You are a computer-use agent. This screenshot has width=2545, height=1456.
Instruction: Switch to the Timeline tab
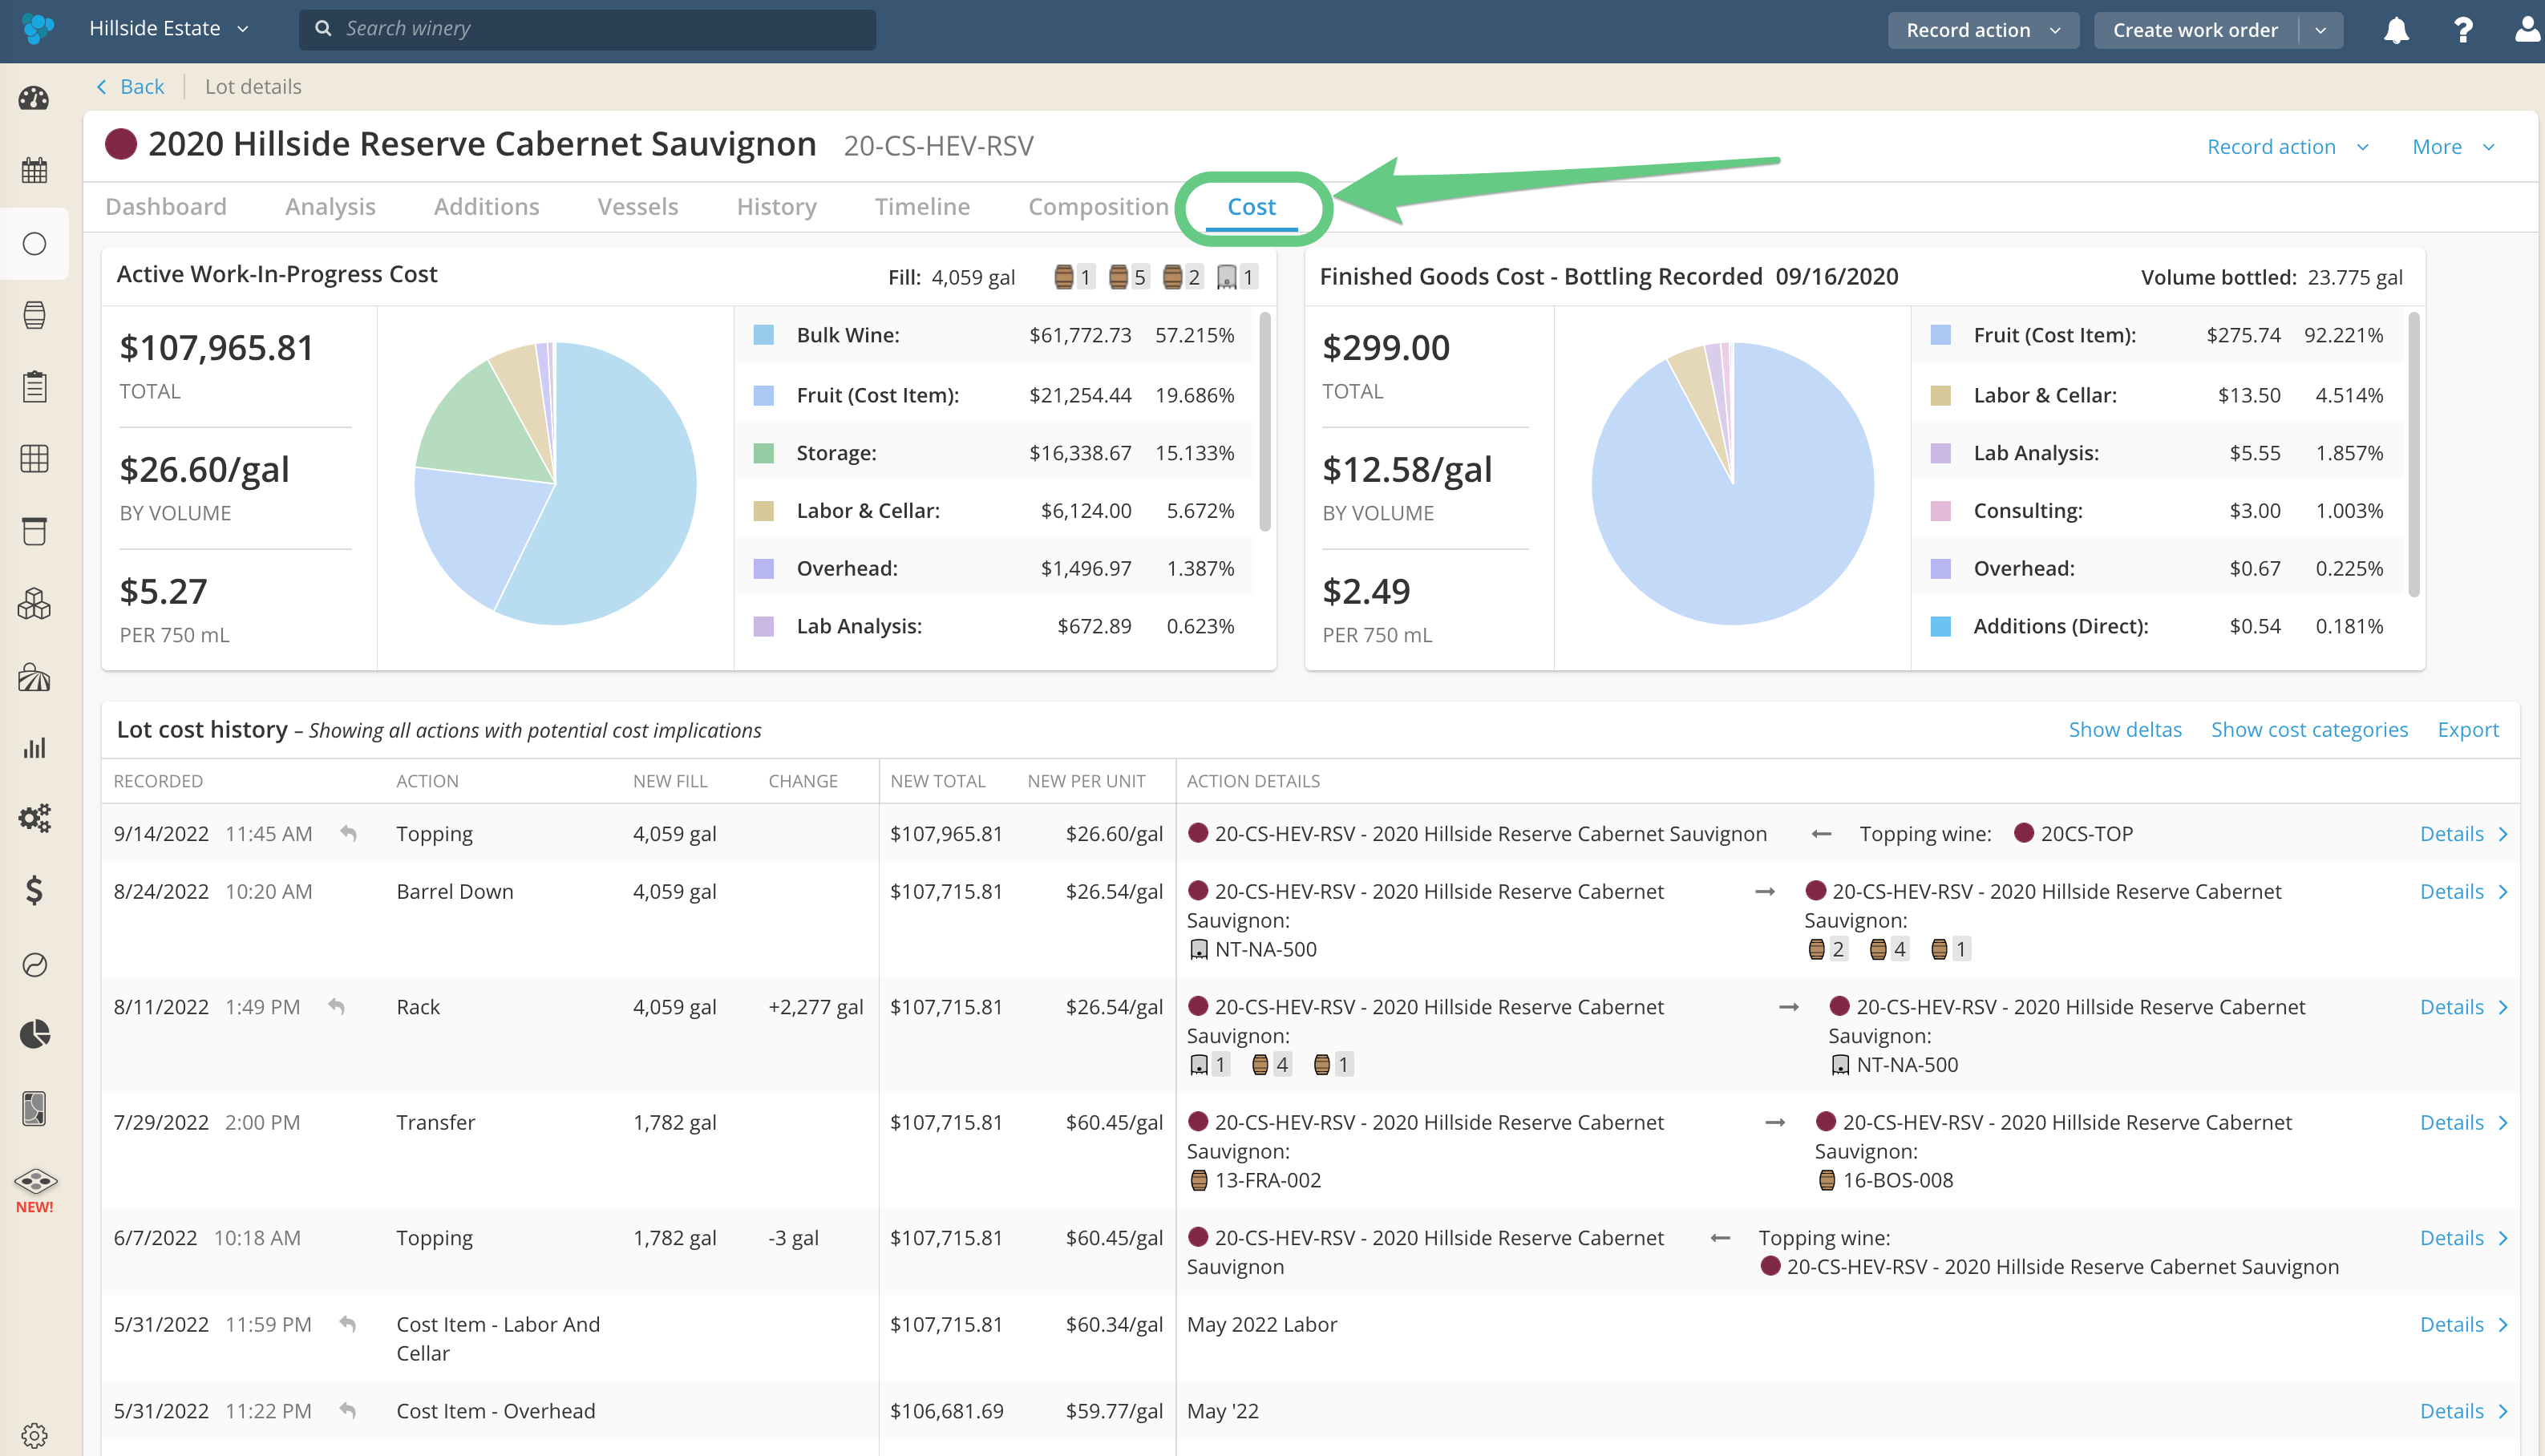(922, 207)
